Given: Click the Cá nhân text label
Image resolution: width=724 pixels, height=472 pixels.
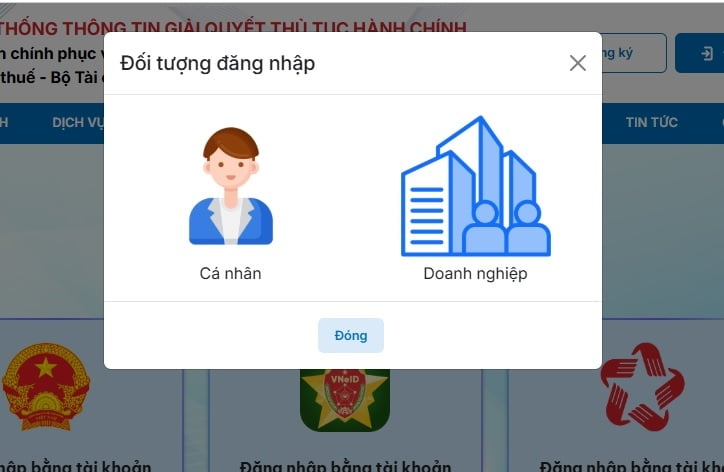Looking at the screenshot, I should [230, 273].
